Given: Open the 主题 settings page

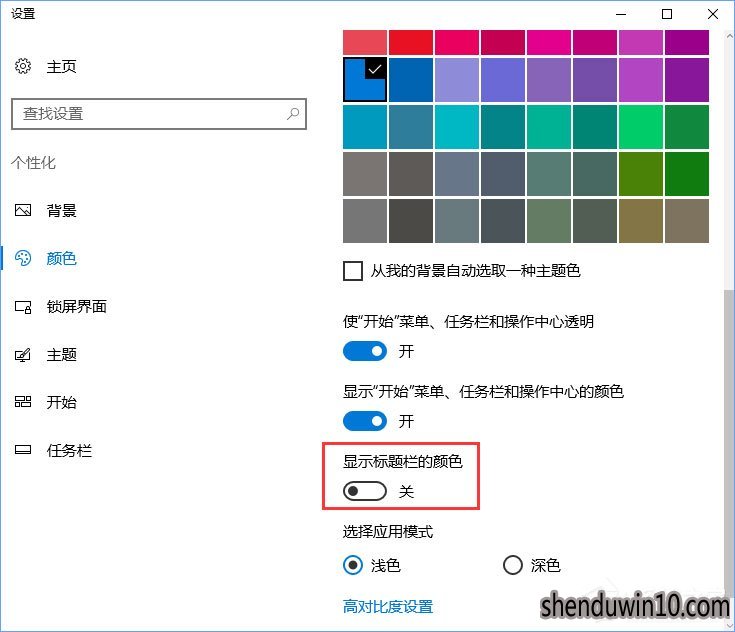Looking at the screenshot, I should point(61,355).
